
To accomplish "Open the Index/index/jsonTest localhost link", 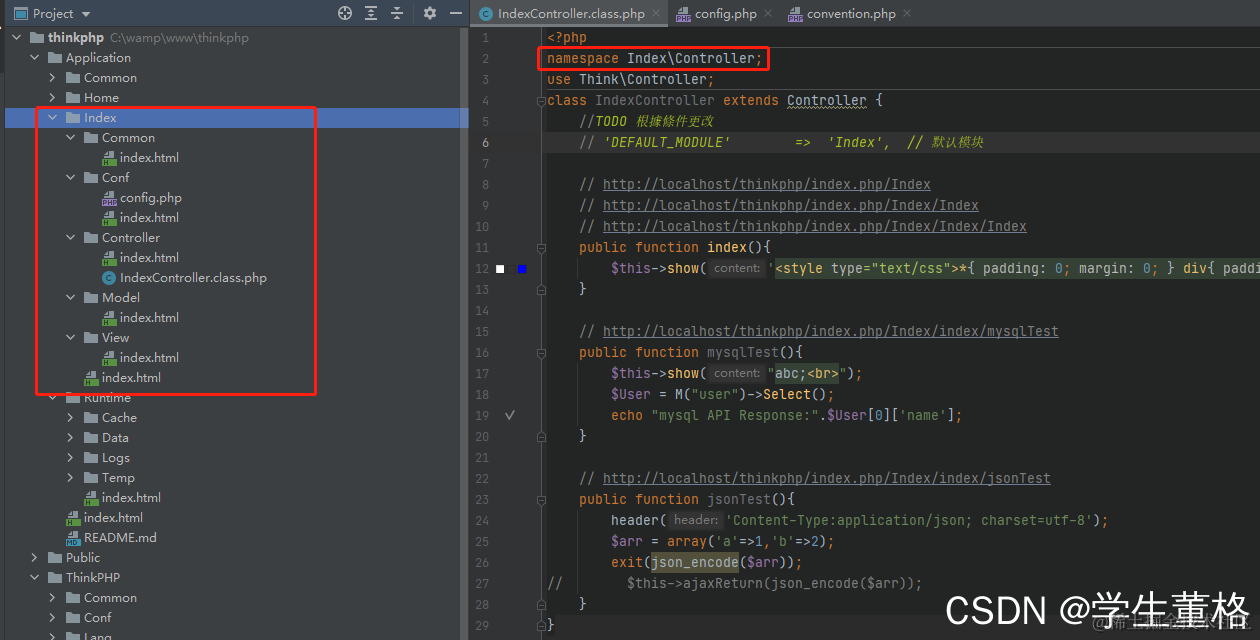I will 827,478.
